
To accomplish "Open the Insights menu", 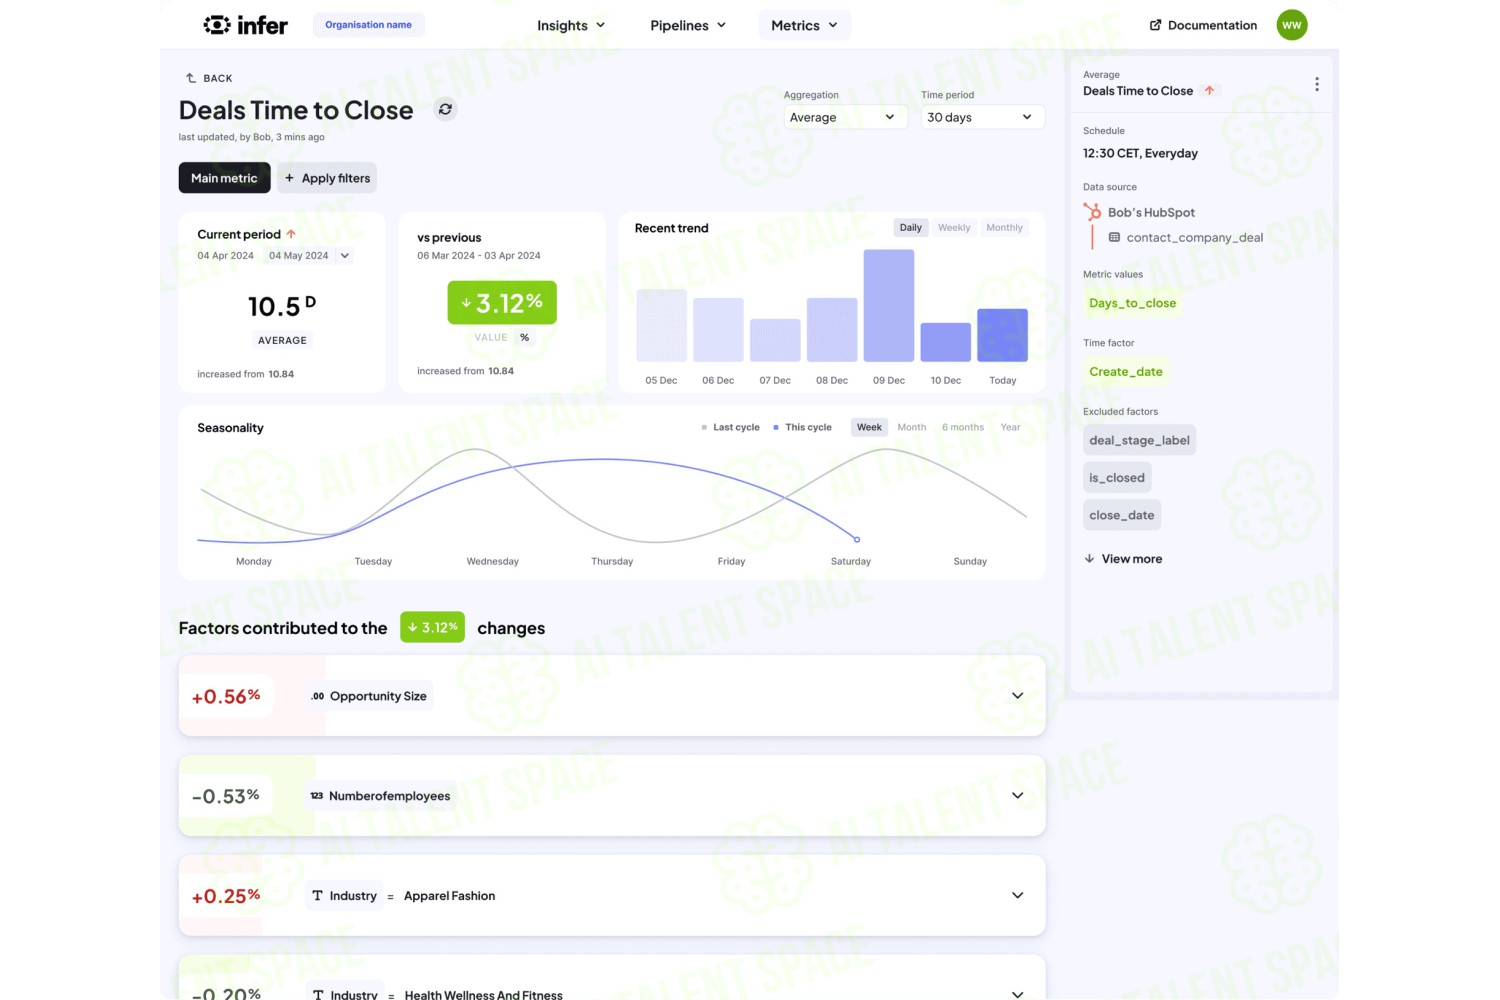I will click(x=571, y=25).
